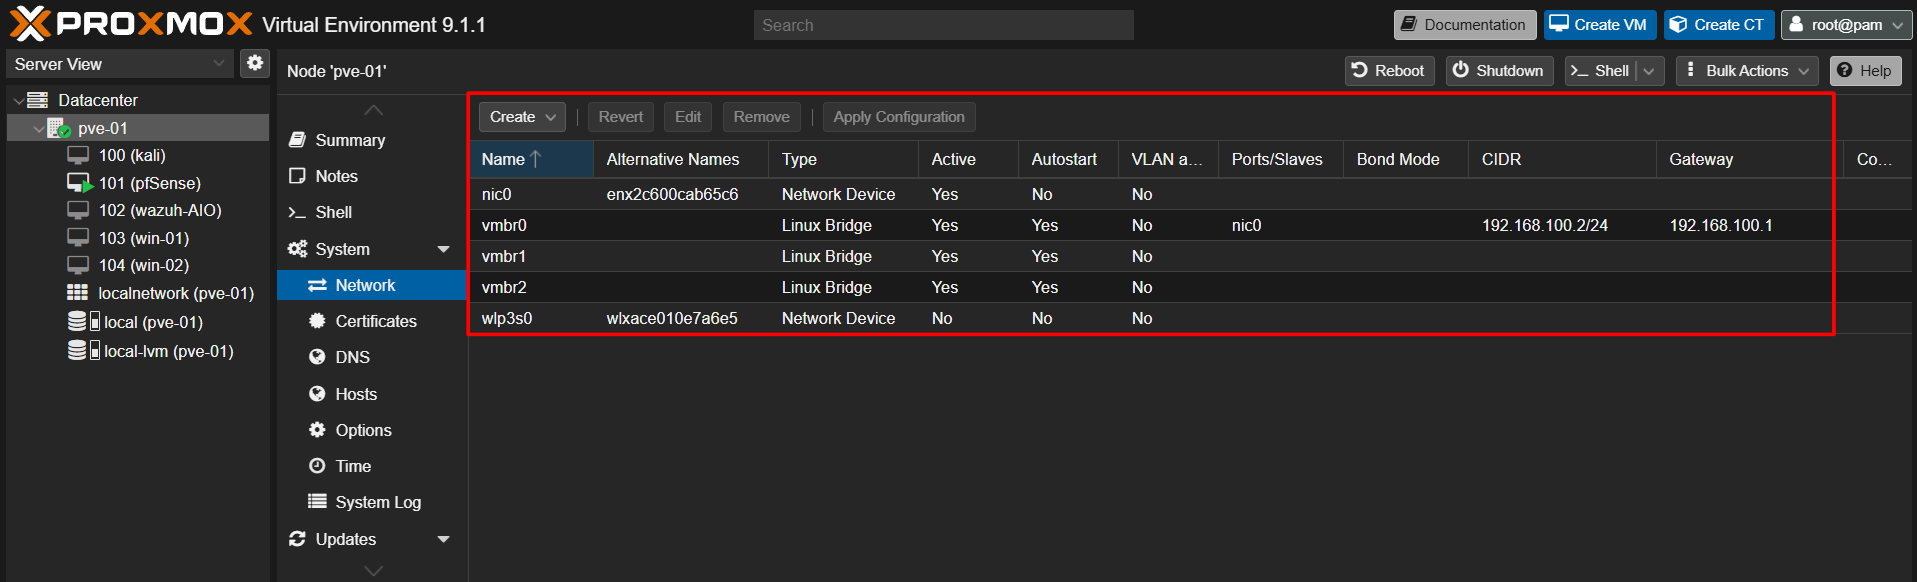Image resolution: width=1917 pixels, height=582 pixels.
Task: Collapse the pve-01 tree node
Action: coord(38,128)
